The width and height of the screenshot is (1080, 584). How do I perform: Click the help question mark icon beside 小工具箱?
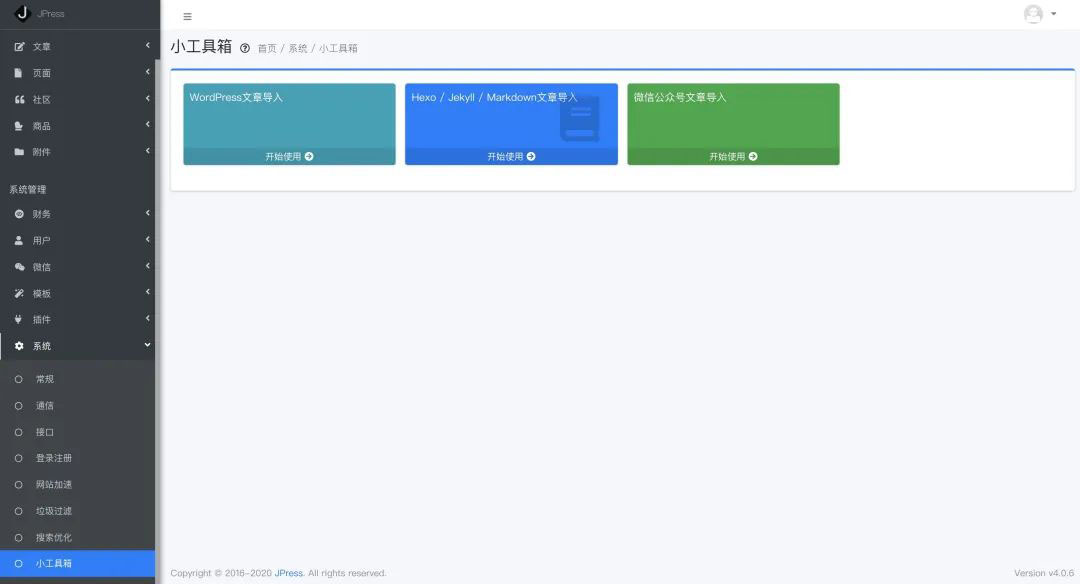[x=245, y=48]
